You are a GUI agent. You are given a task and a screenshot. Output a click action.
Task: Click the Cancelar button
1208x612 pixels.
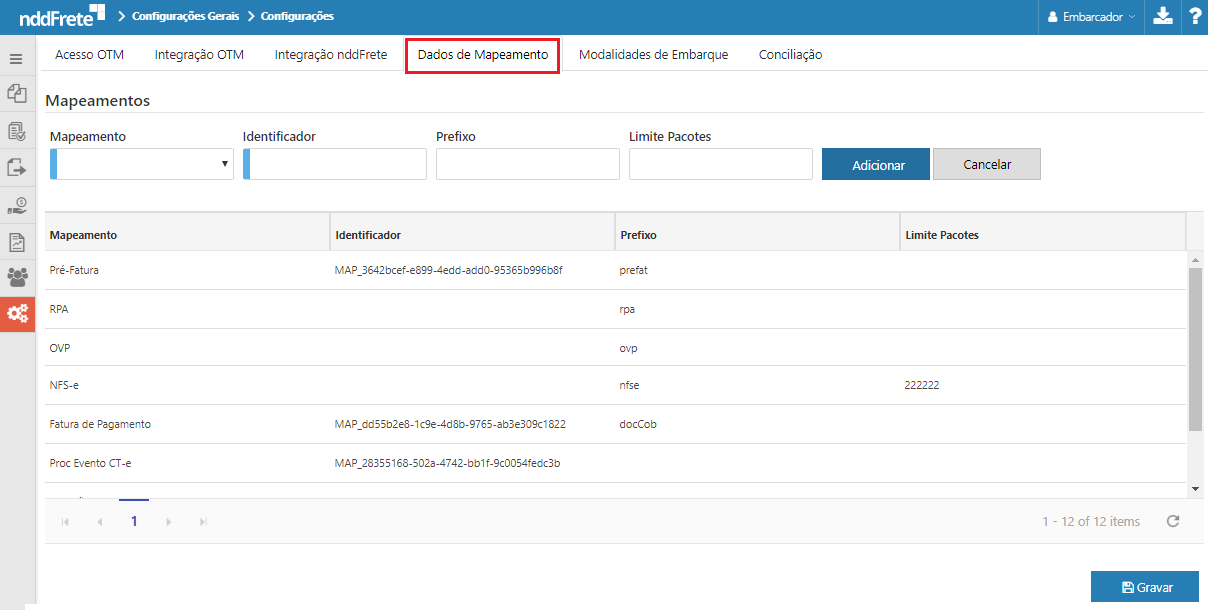click(986, 165)
